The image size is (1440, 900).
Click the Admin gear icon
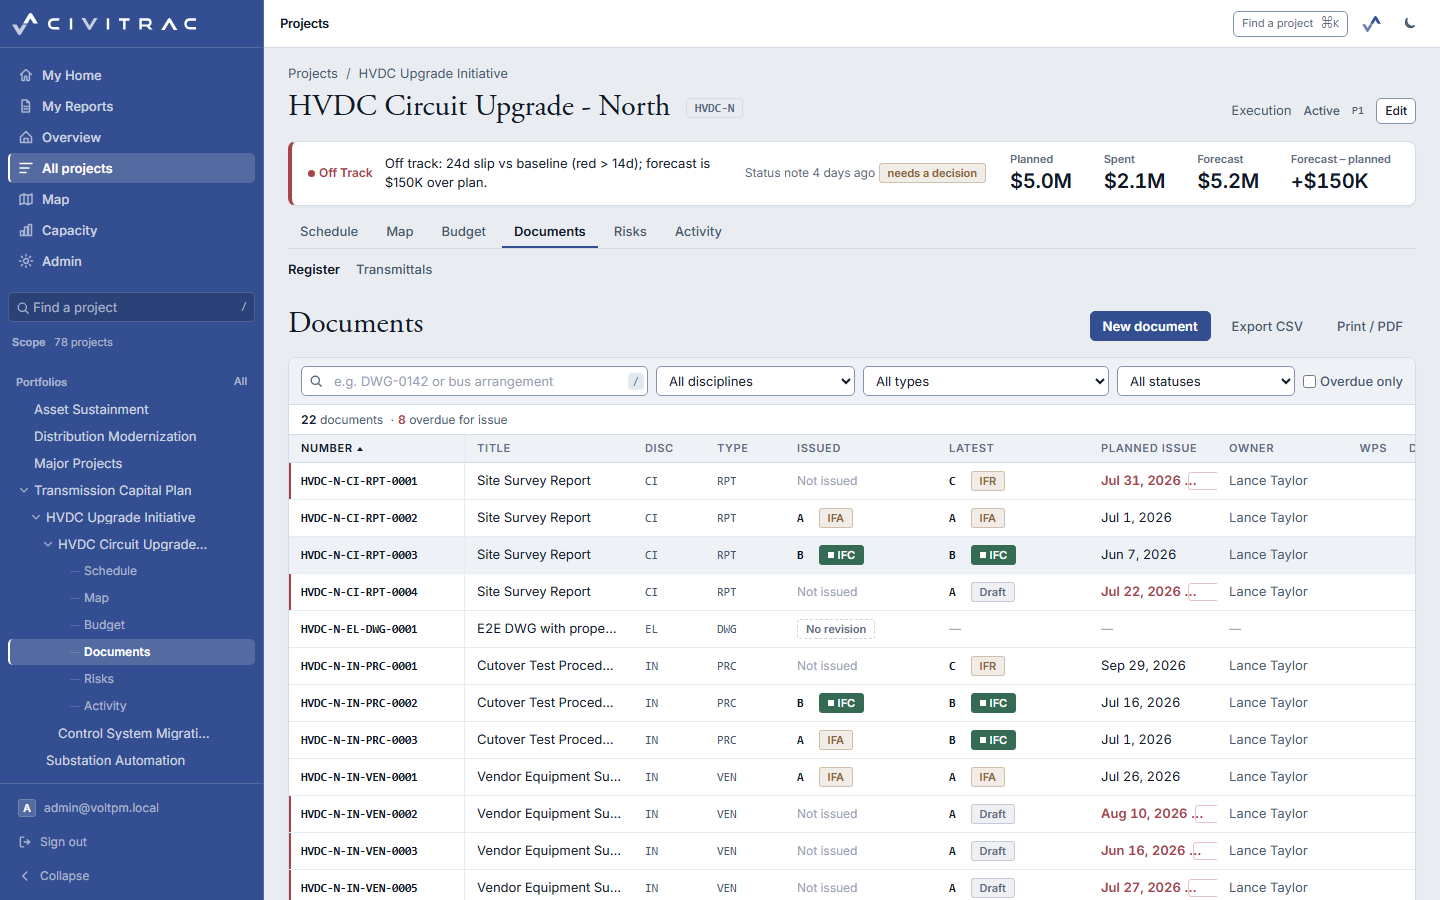coord(26,261)
